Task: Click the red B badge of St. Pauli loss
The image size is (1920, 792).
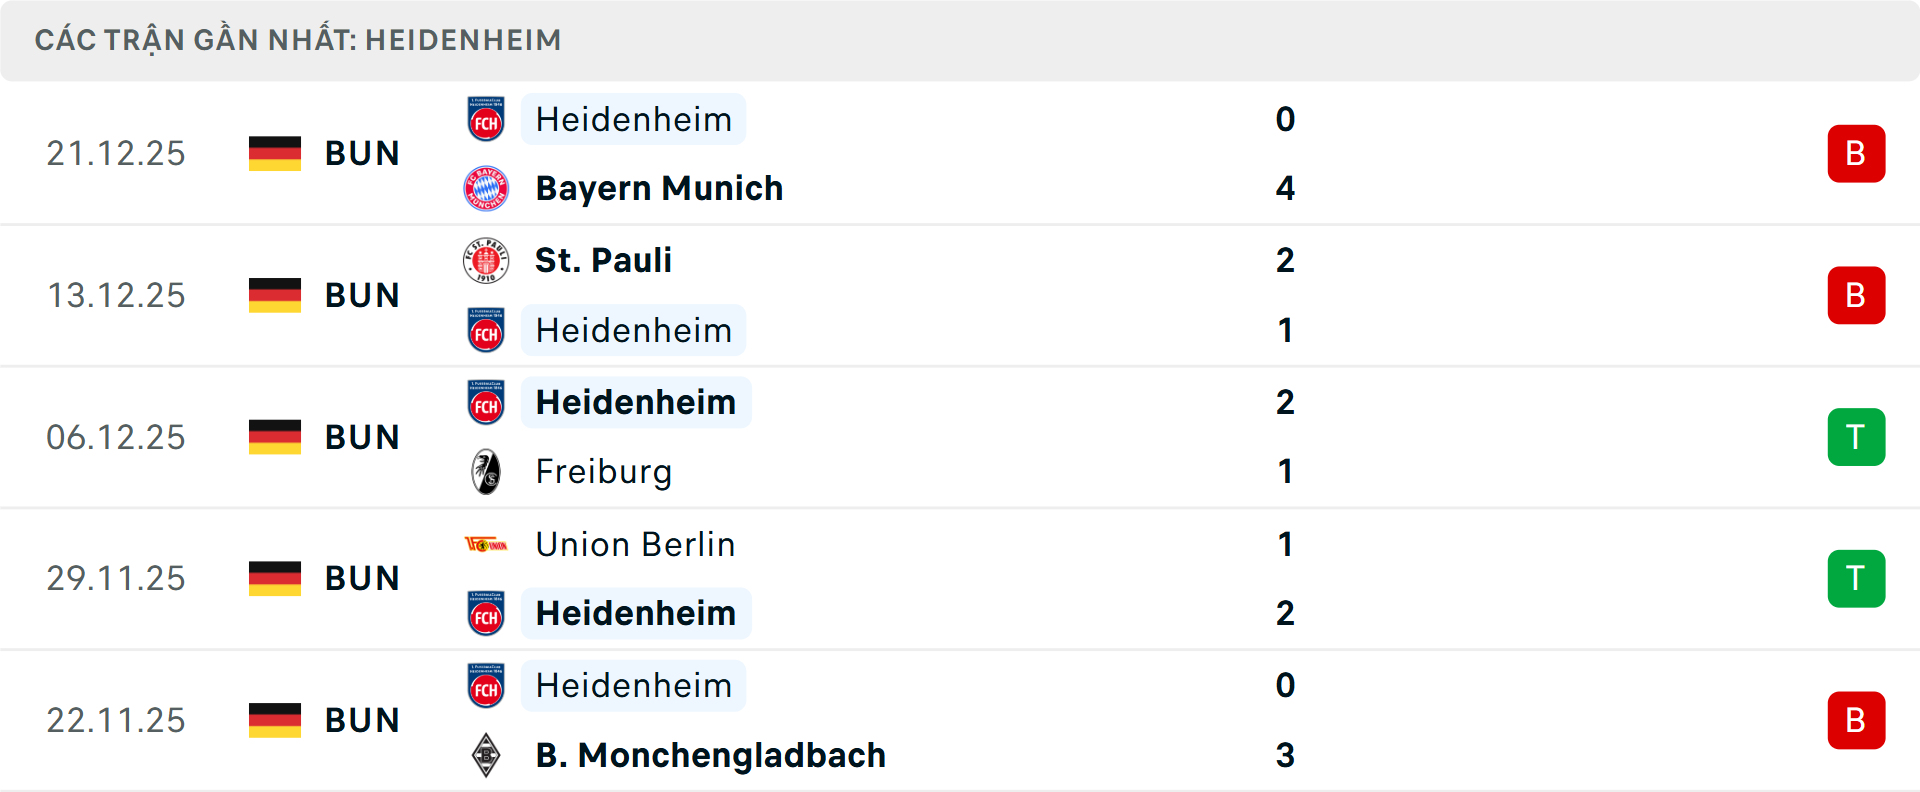Action: tap(1856, 295)
